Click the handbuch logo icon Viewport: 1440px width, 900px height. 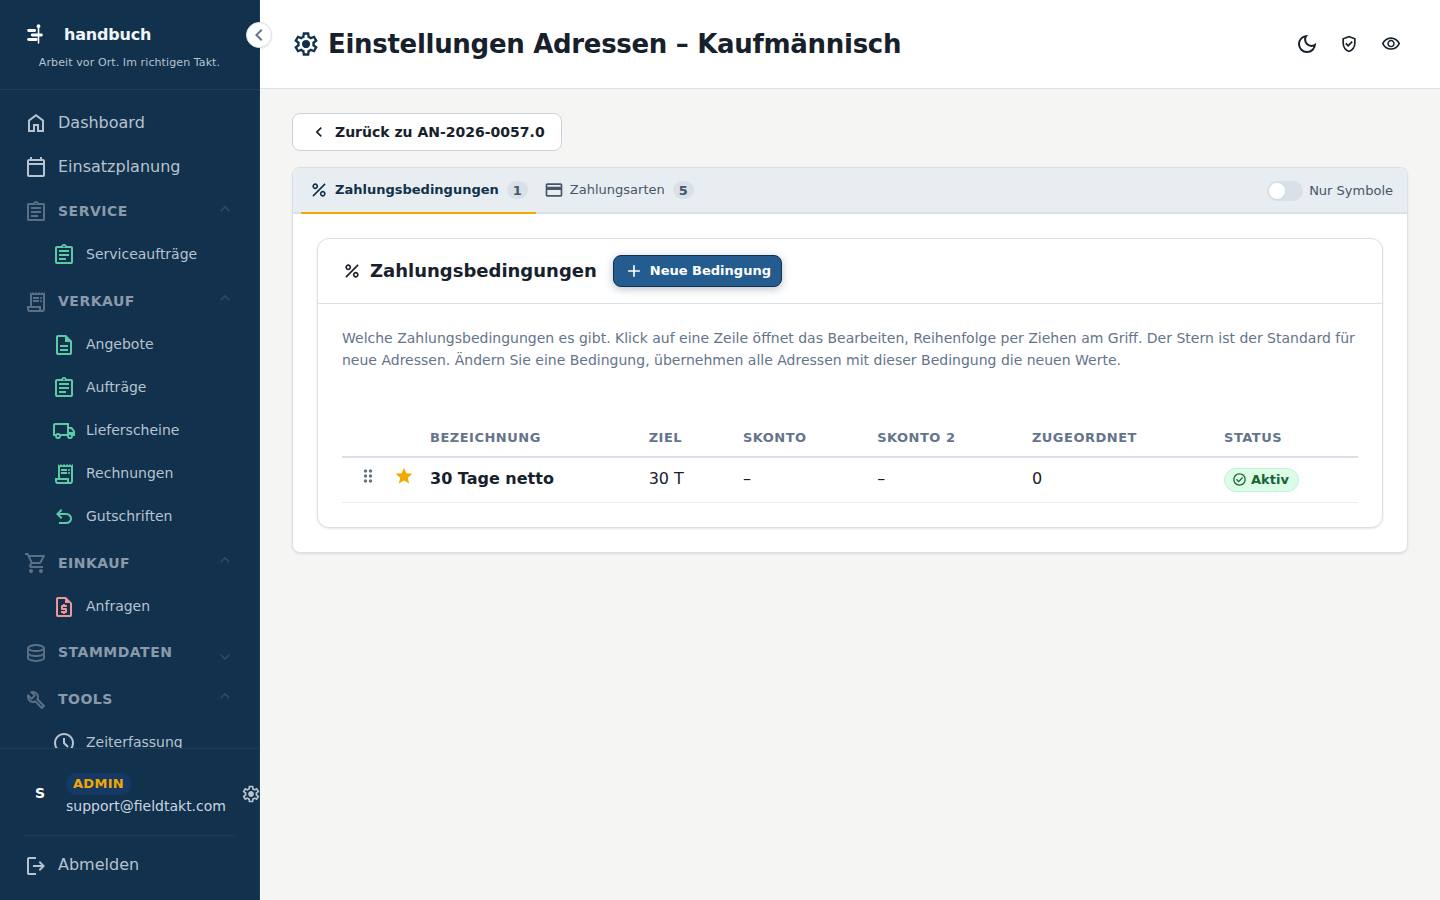35,34
